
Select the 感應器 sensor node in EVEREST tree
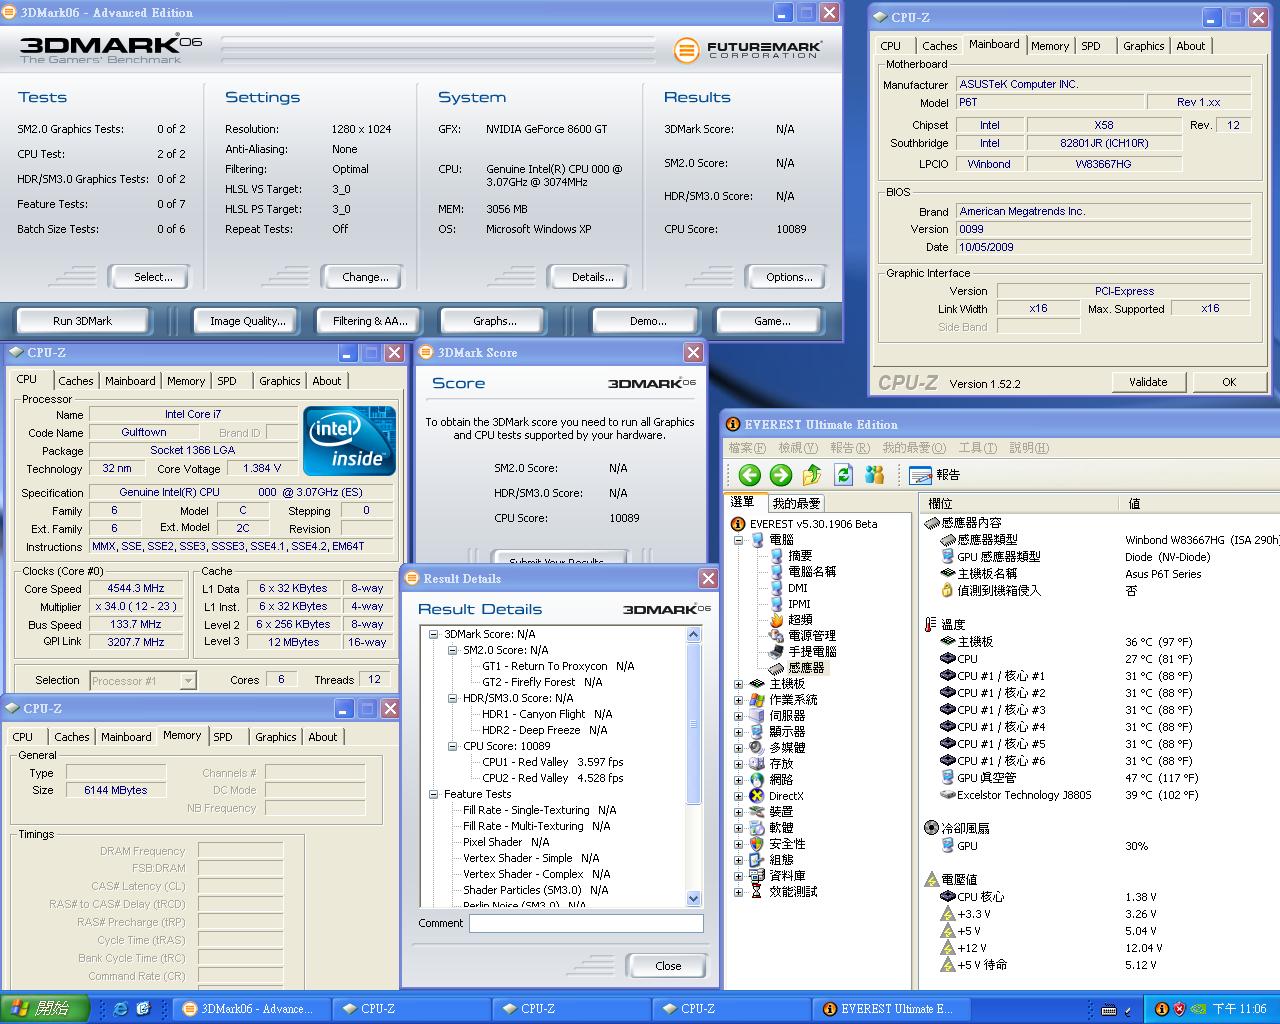(x=797, y=667)
